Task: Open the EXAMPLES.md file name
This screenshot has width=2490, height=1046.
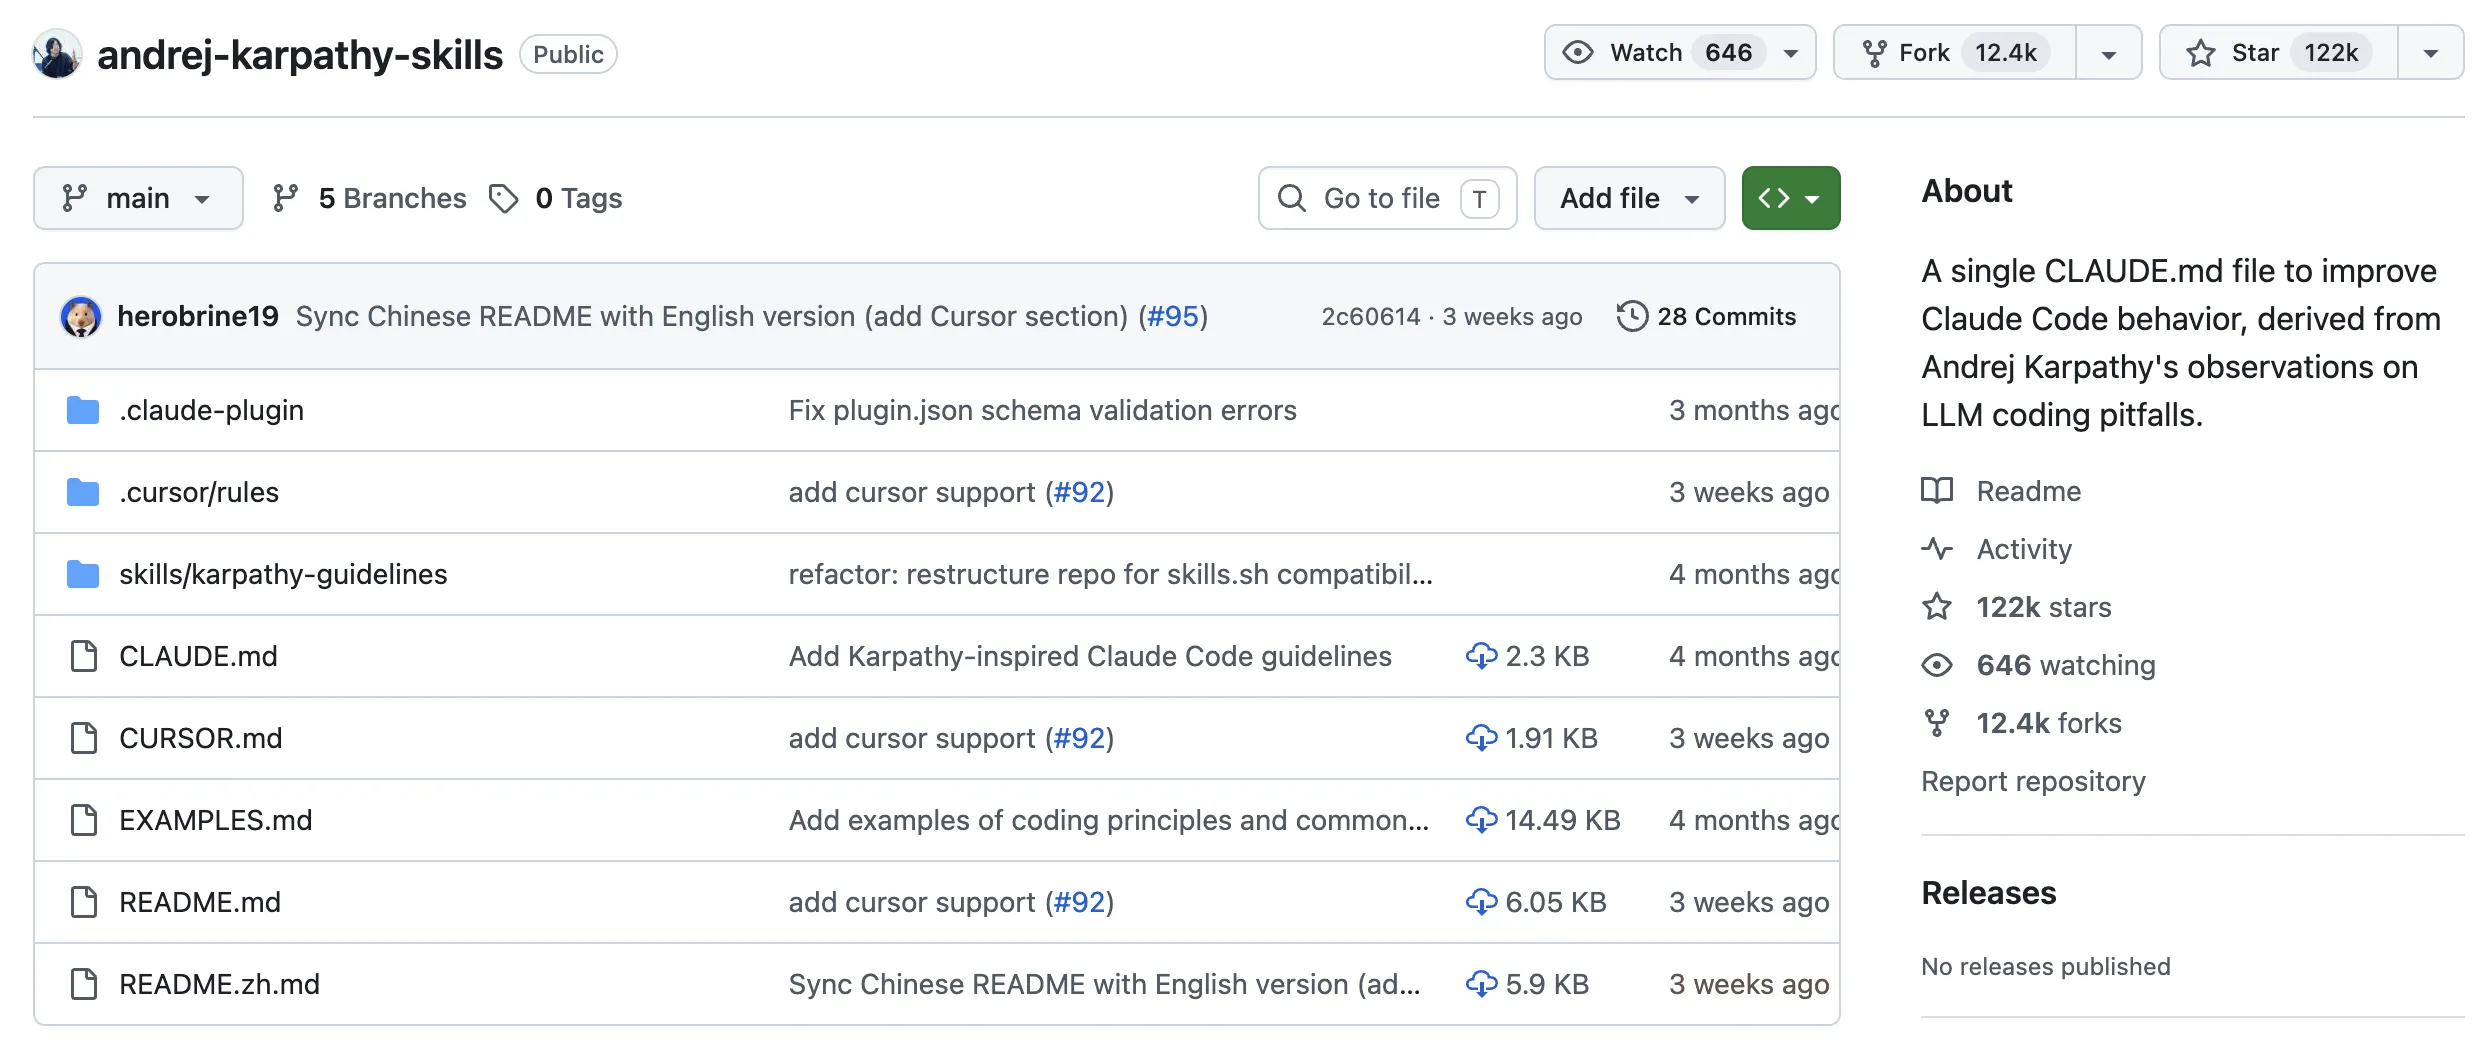Action: (x=216, y=820)
